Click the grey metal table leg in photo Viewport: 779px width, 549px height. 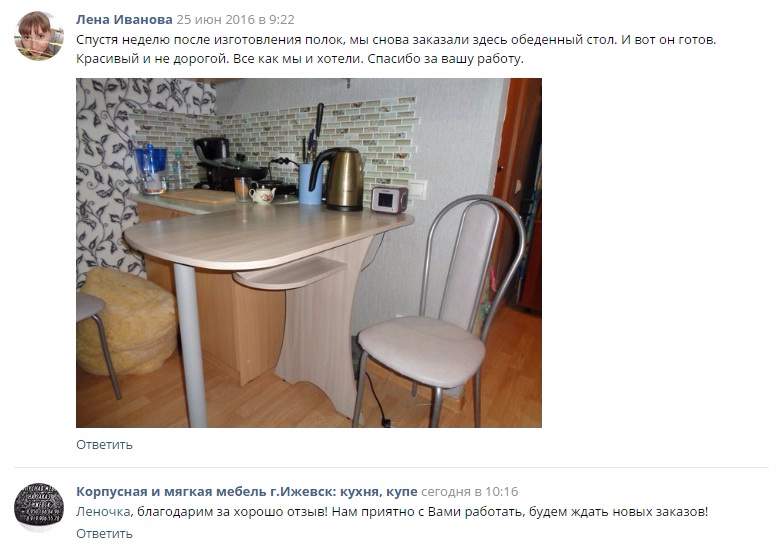pyautogui.click(x=190, y=345)
